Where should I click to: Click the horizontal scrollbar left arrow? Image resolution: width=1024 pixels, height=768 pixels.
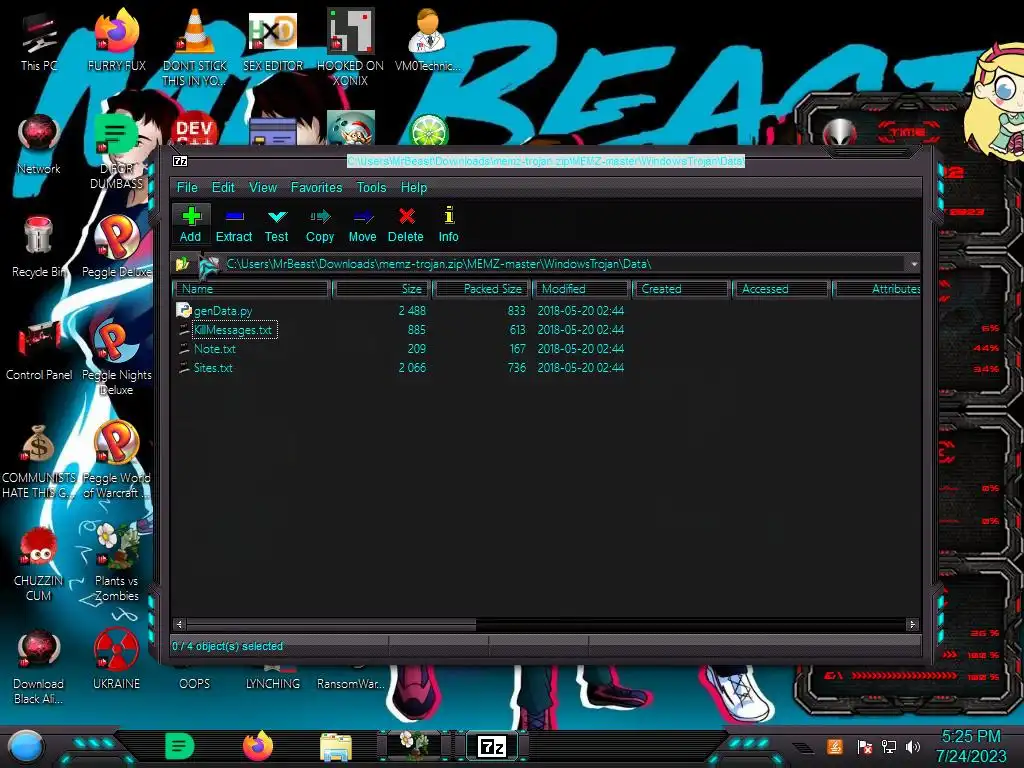pyautogui.click(x=180, y=624)
